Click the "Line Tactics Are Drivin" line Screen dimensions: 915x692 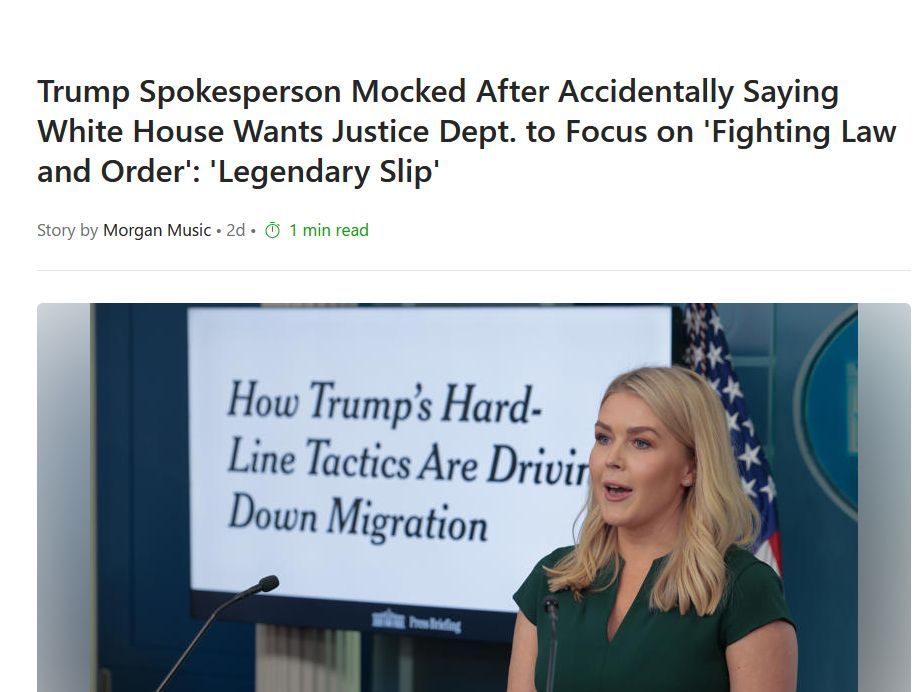(x=408, y=460)
